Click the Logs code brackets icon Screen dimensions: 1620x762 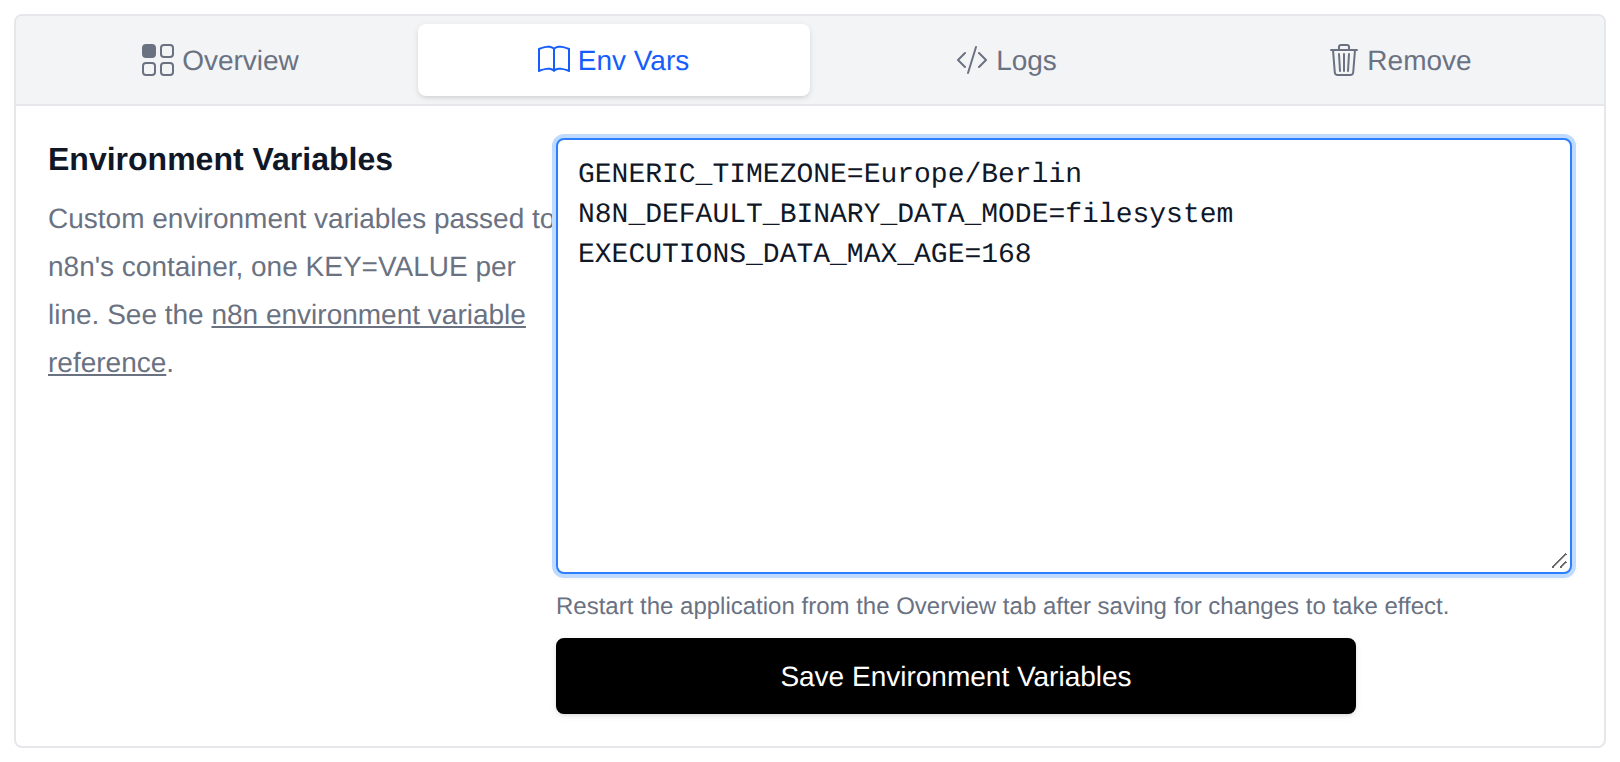click(972, 60)
